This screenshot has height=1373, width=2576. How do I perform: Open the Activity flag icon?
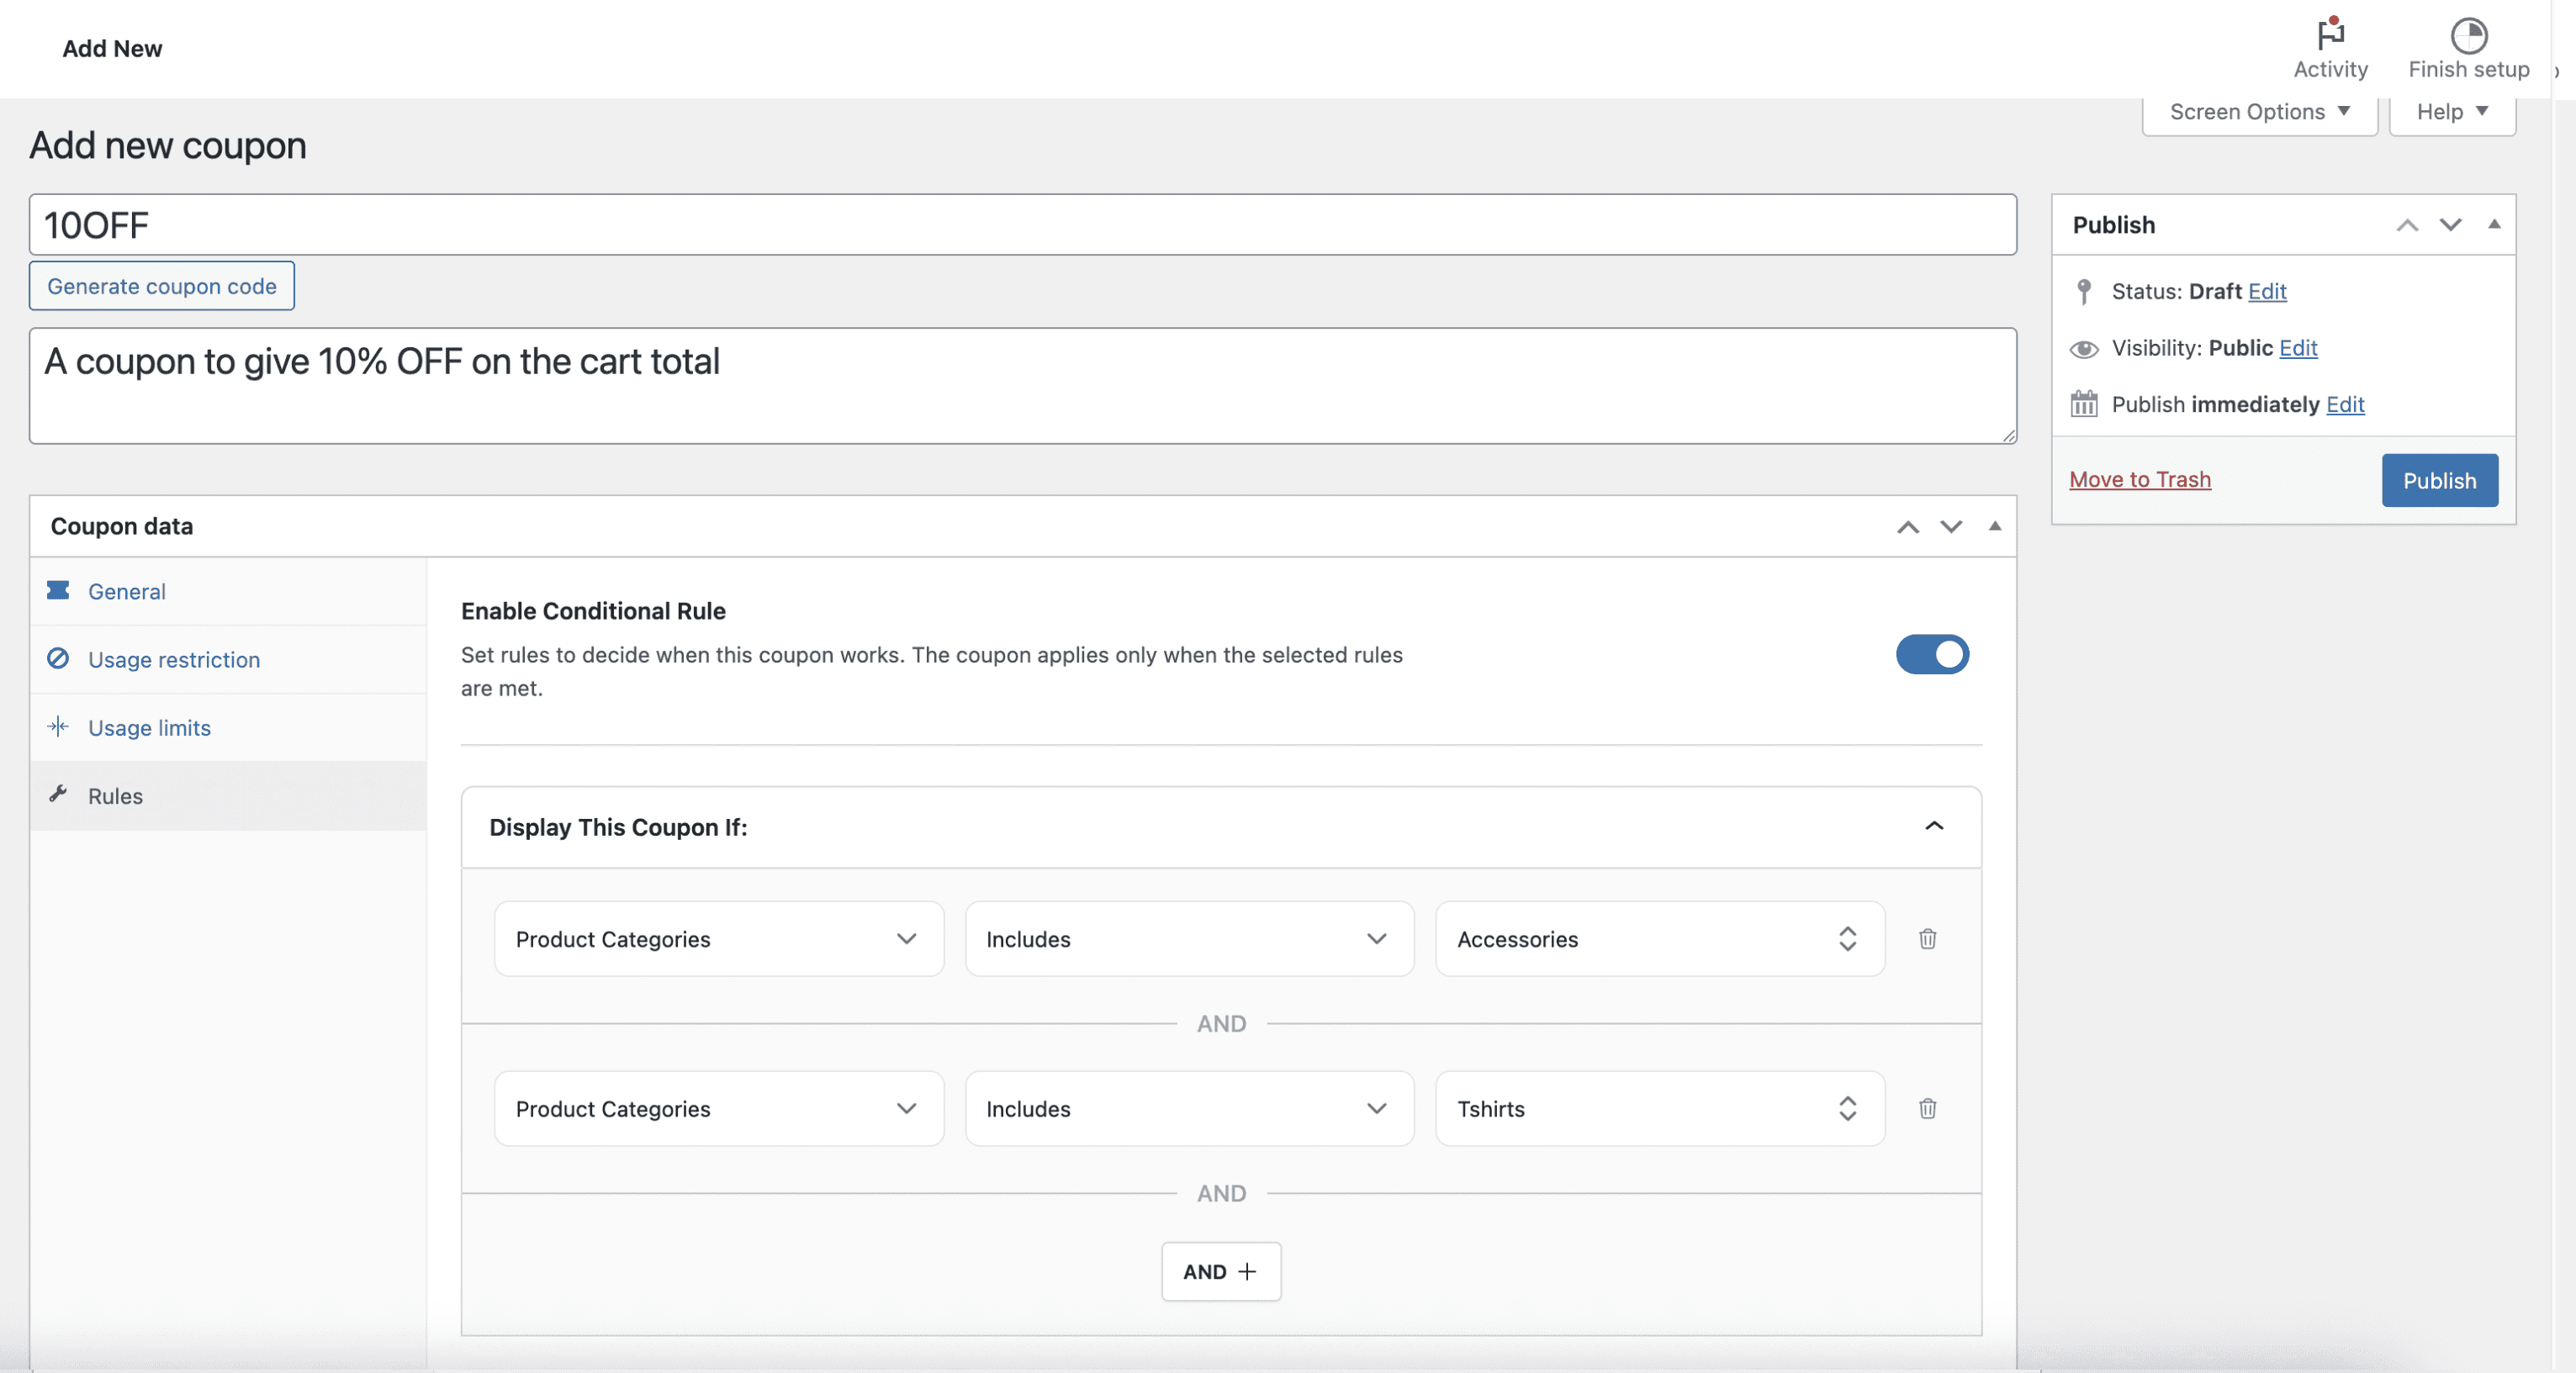2330,35
